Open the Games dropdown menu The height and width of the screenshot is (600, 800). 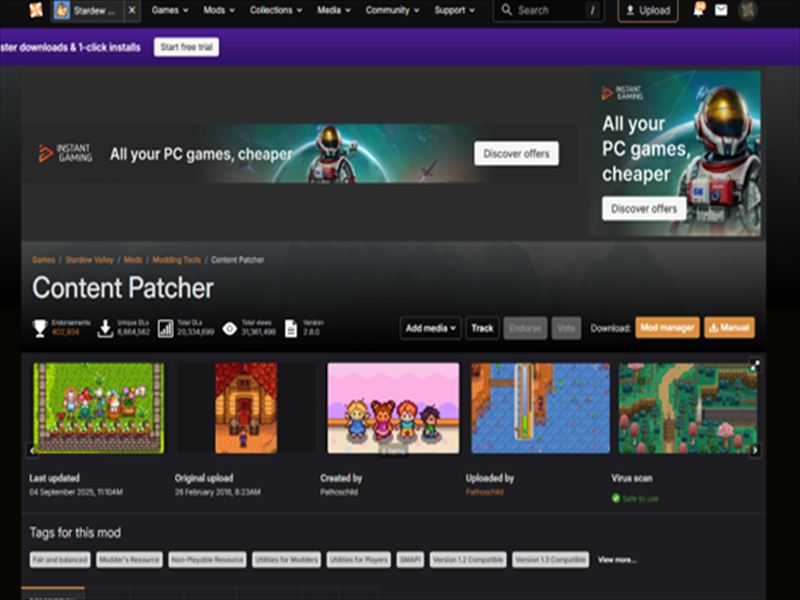[x=171, y=11]
